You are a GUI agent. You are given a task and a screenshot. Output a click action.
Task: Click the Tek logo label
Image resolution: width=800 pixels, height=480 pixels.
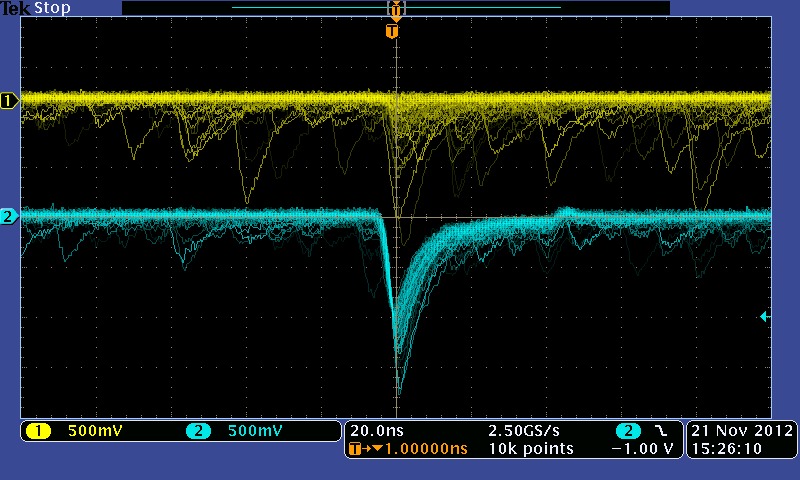coord(15,8)
